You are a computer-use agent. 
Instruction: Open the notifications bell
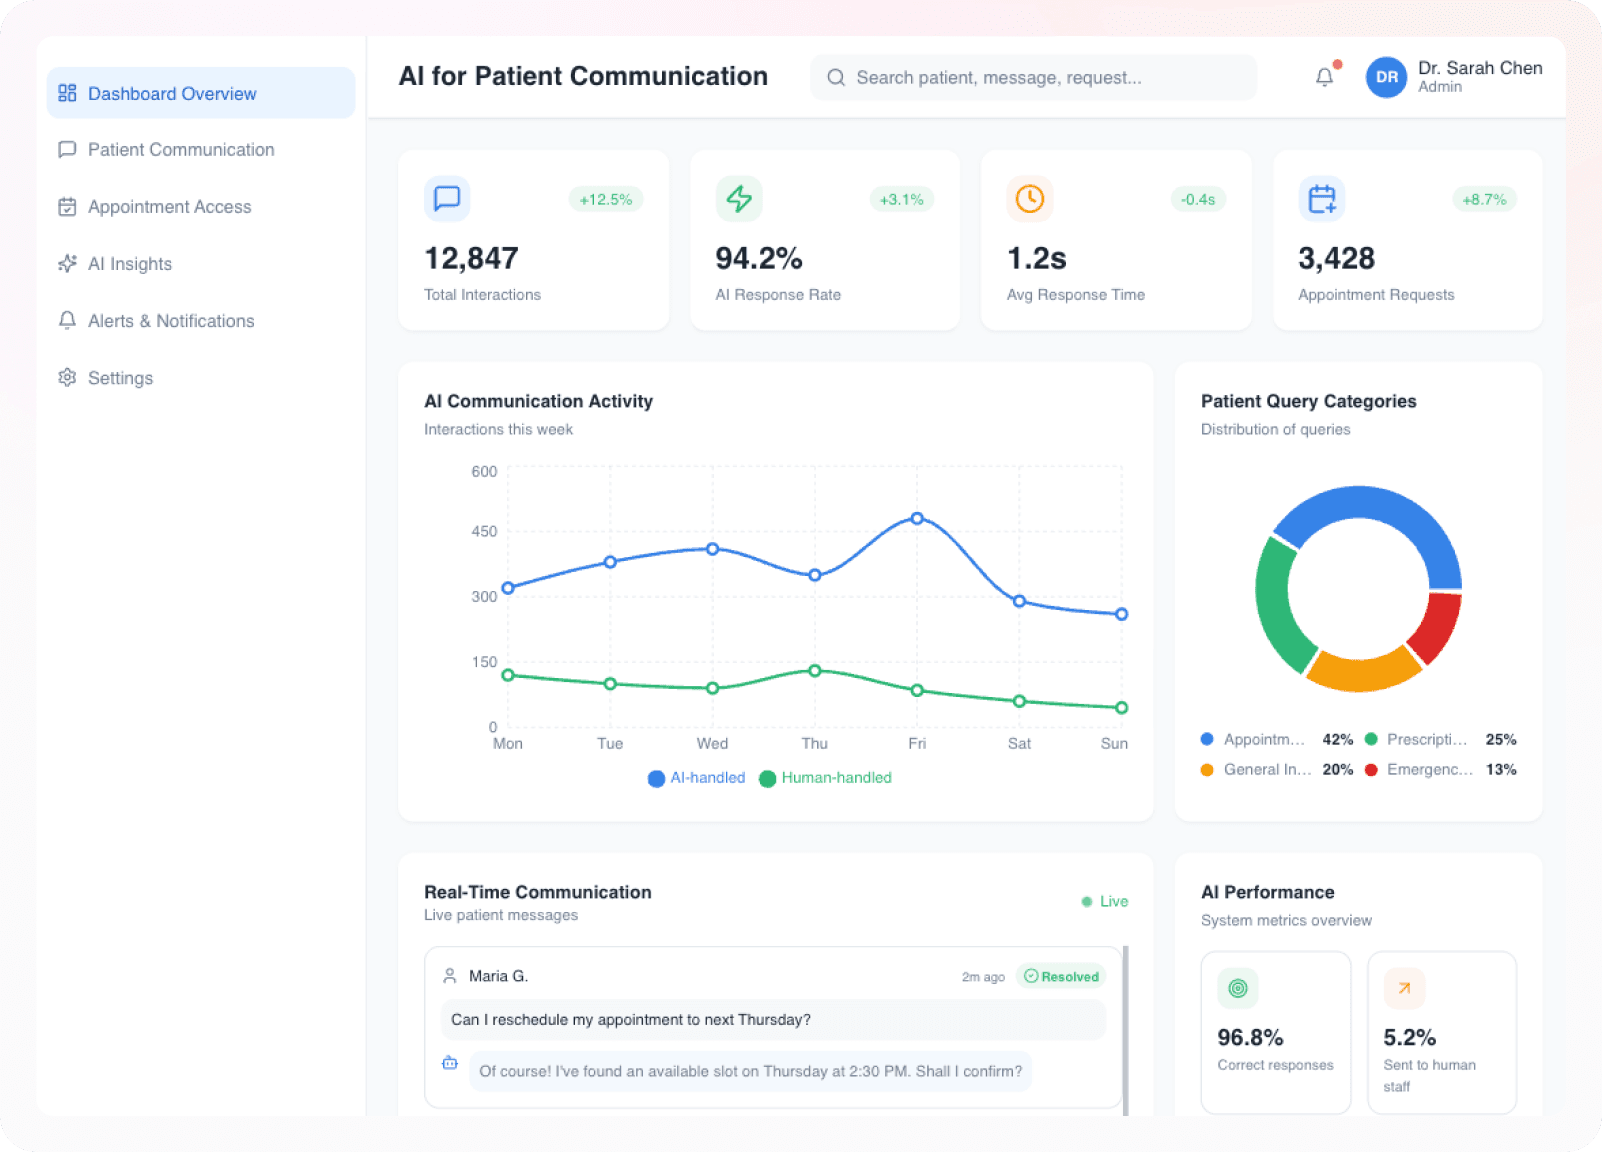(1323, 76)
